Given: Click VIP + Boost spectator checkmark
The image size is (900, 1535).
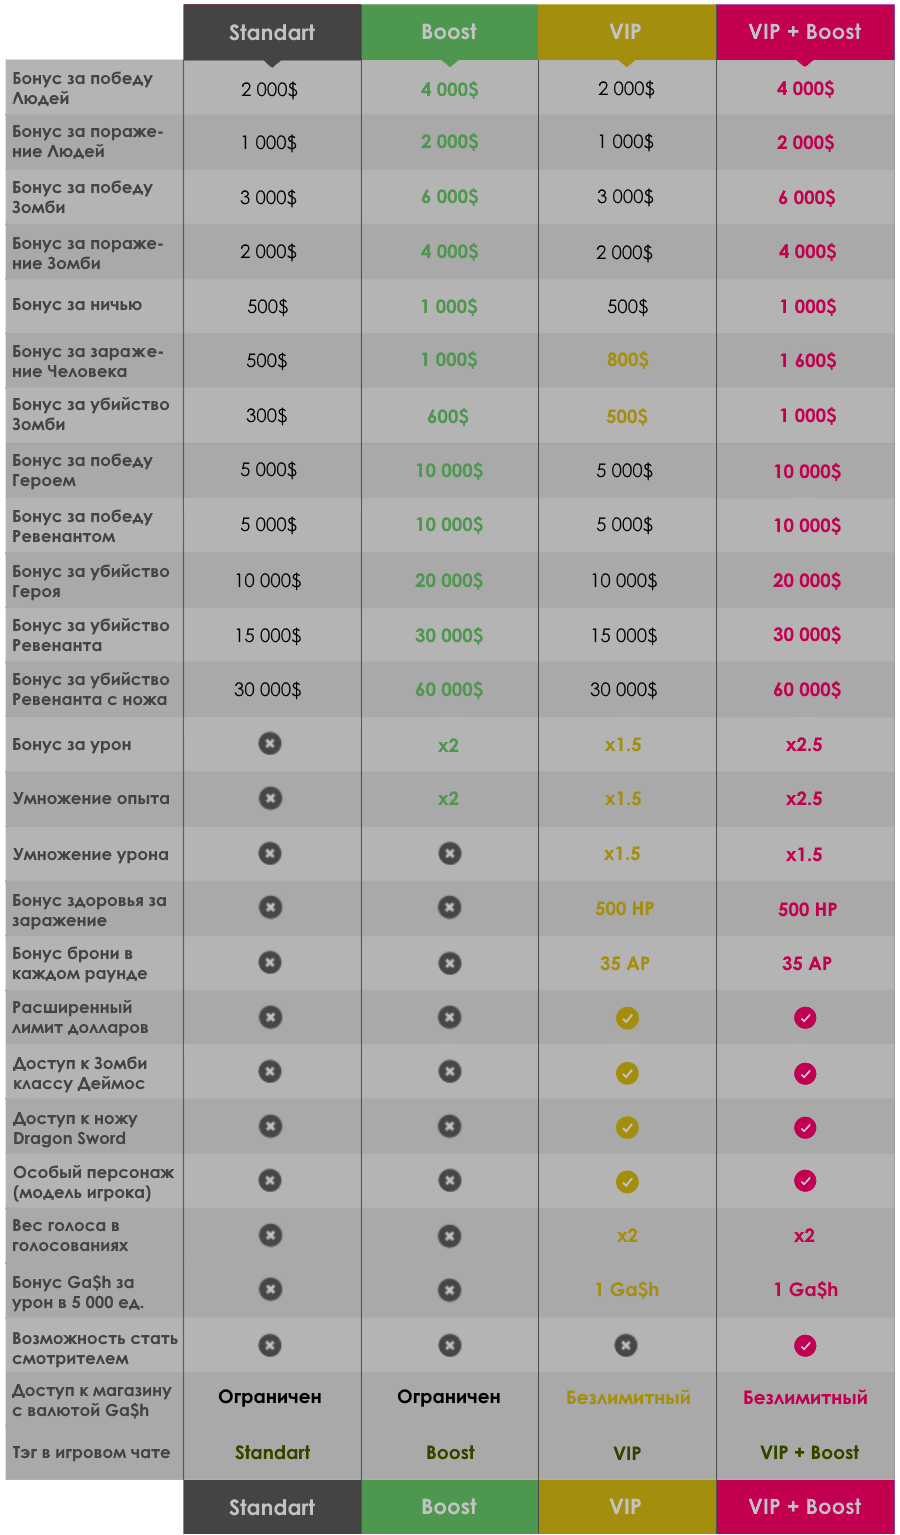Looking at the screenshot, I should [805, 1345].
